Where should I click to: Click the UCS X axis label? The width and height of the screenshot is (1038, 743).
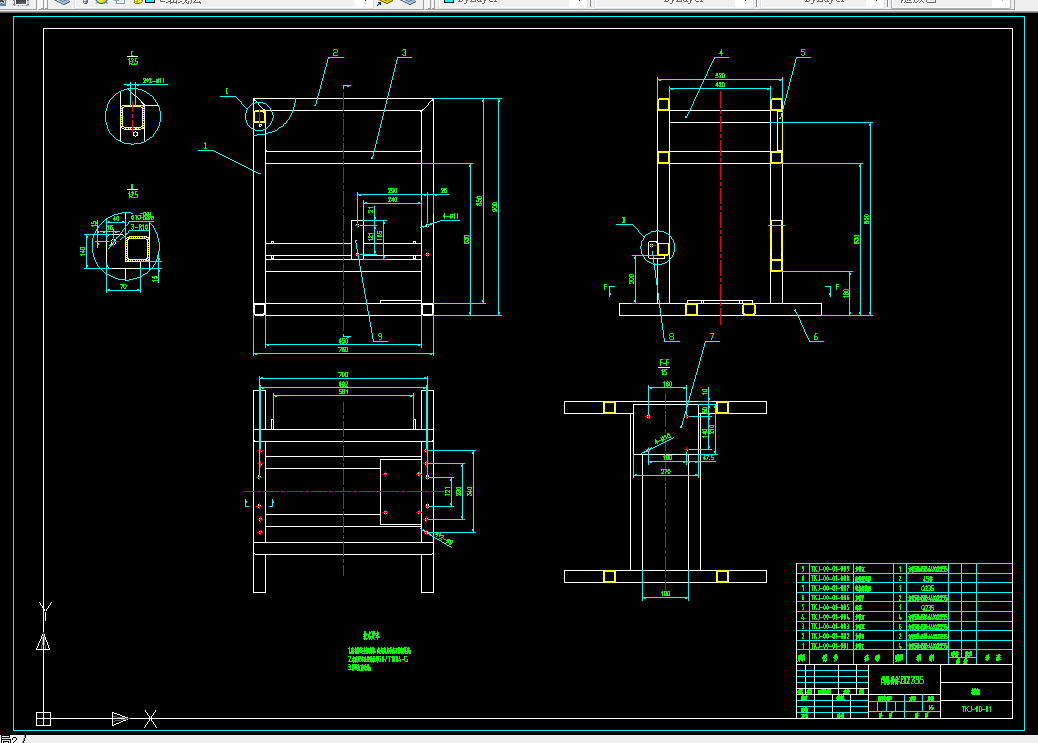coord(150,718)
